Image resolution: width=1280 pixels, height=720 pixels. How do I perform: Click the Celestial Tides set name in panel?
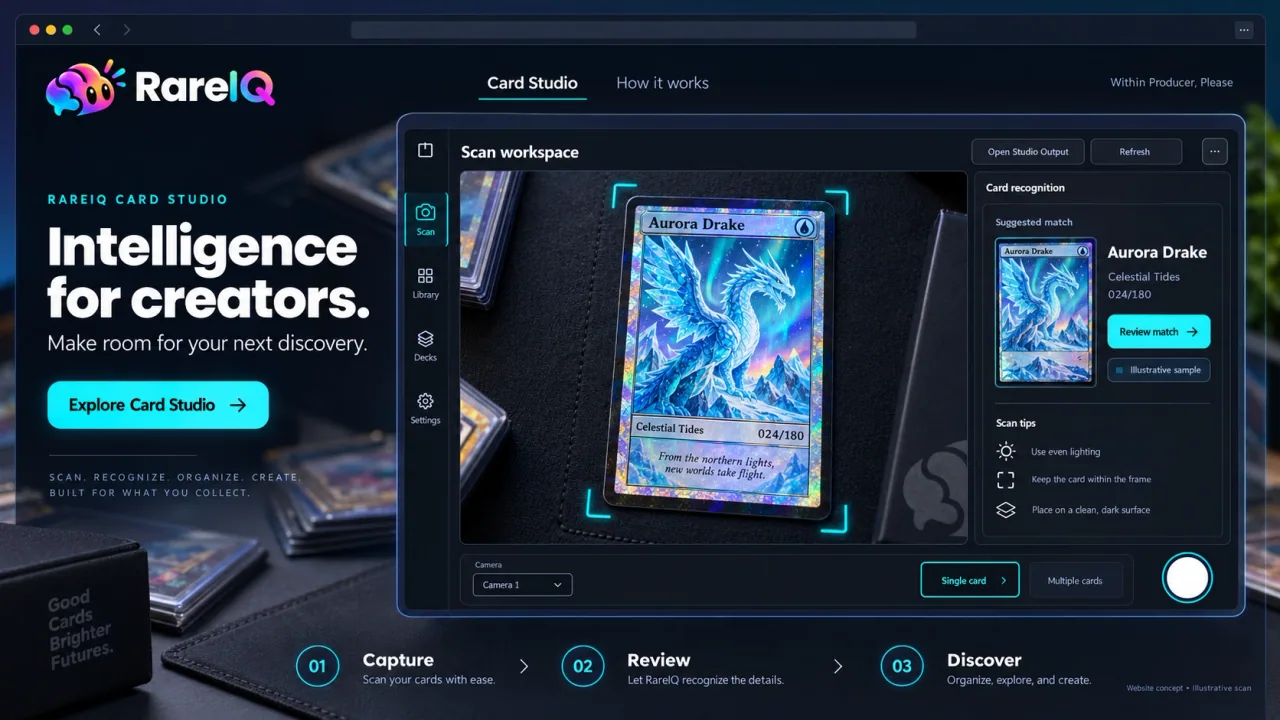[1144, 277]
